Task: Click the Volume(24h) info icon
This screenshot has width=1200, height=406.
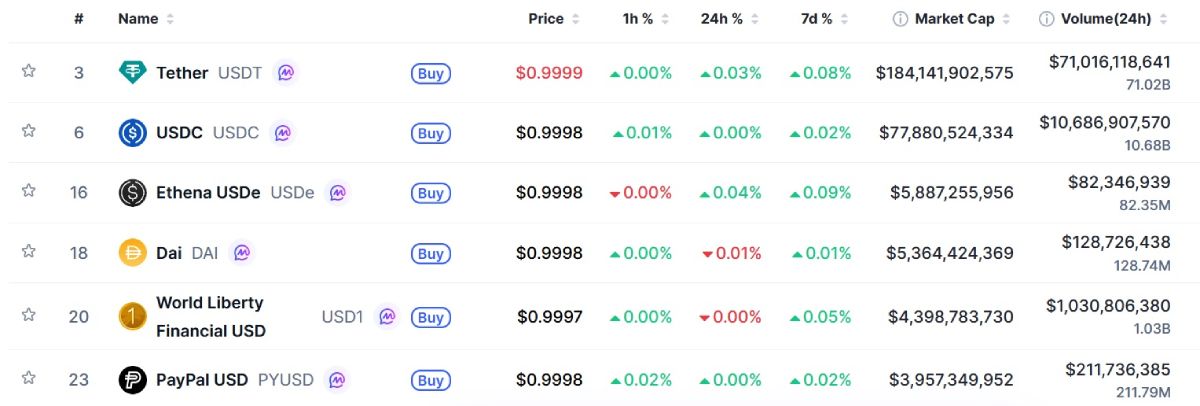Action: click(x=1046, y=19)
